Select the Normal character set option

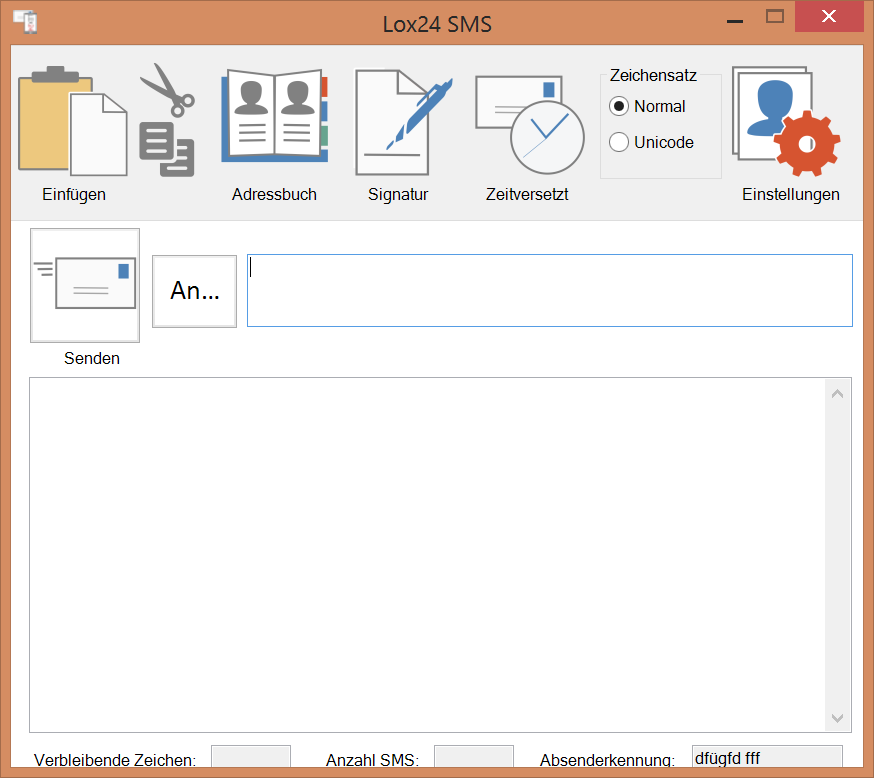619,106
